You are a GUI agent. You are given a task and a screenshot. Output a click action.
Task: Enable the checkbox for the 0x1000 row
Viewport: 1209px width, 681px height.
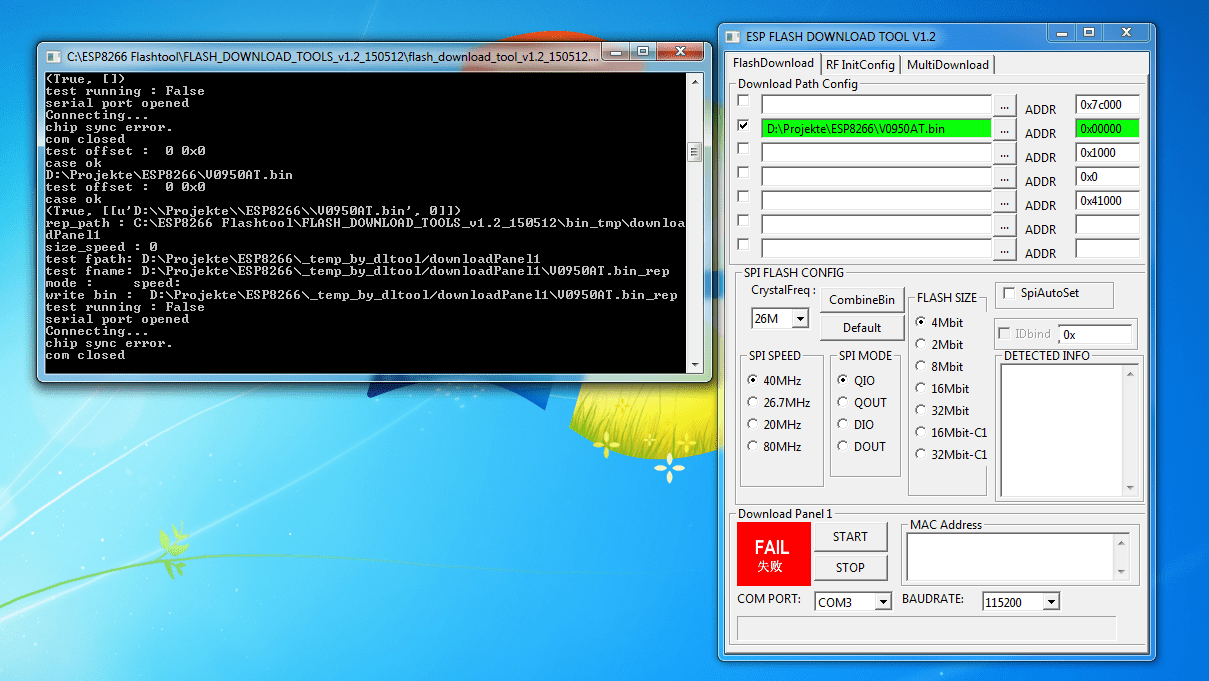(x=743, y=149)
